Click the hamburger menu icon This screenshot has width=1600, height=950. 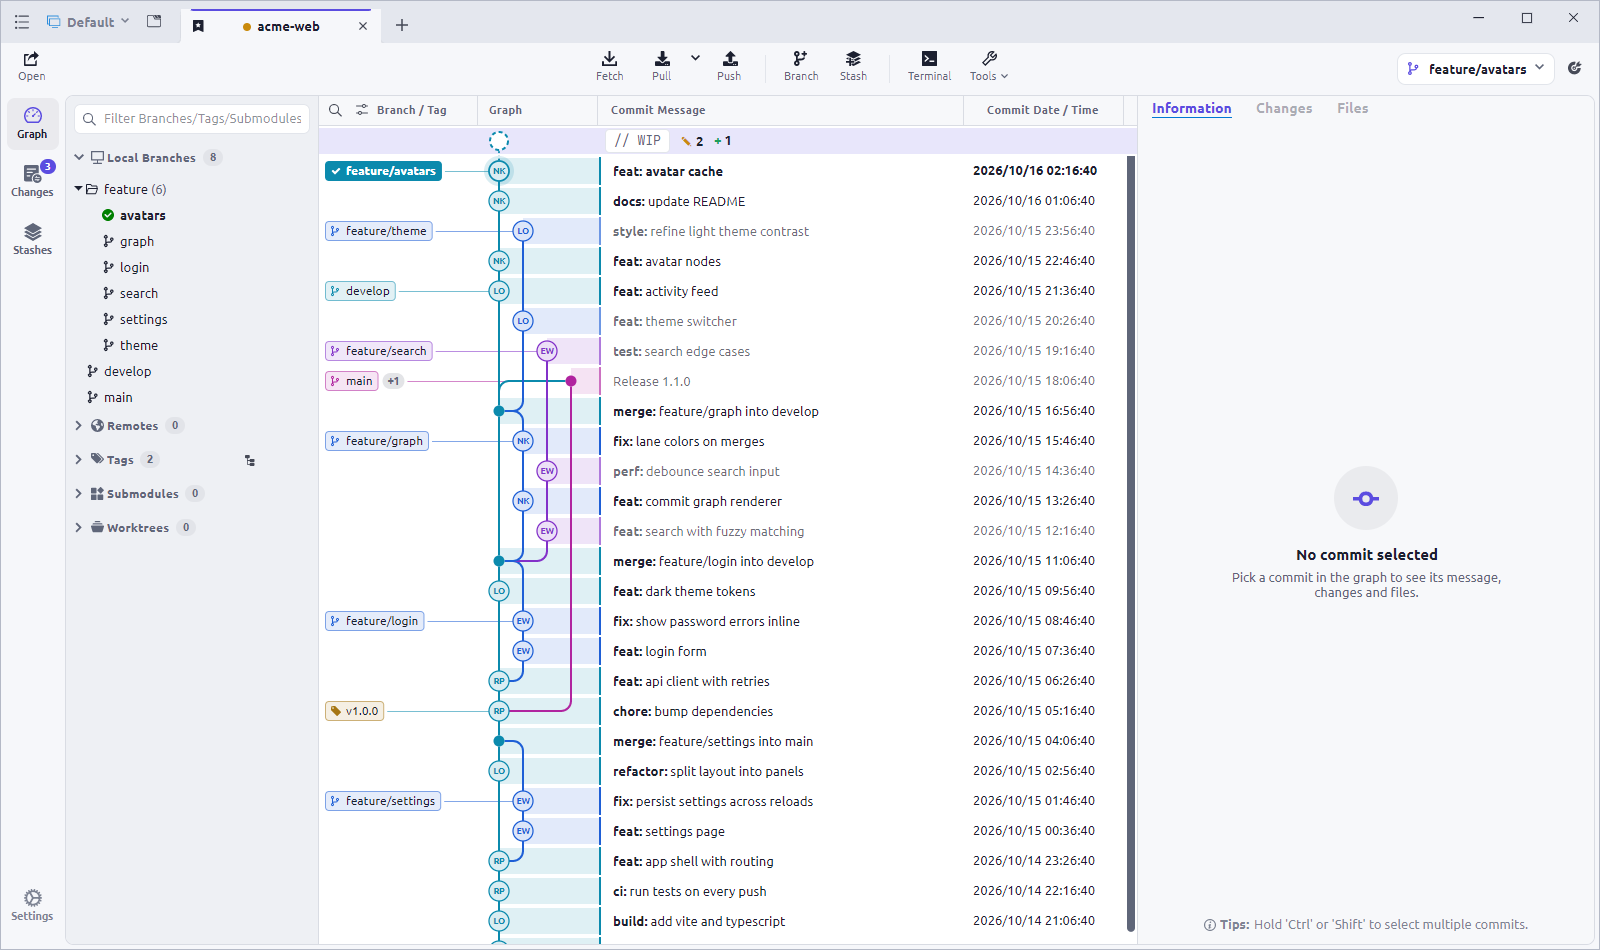22,22
